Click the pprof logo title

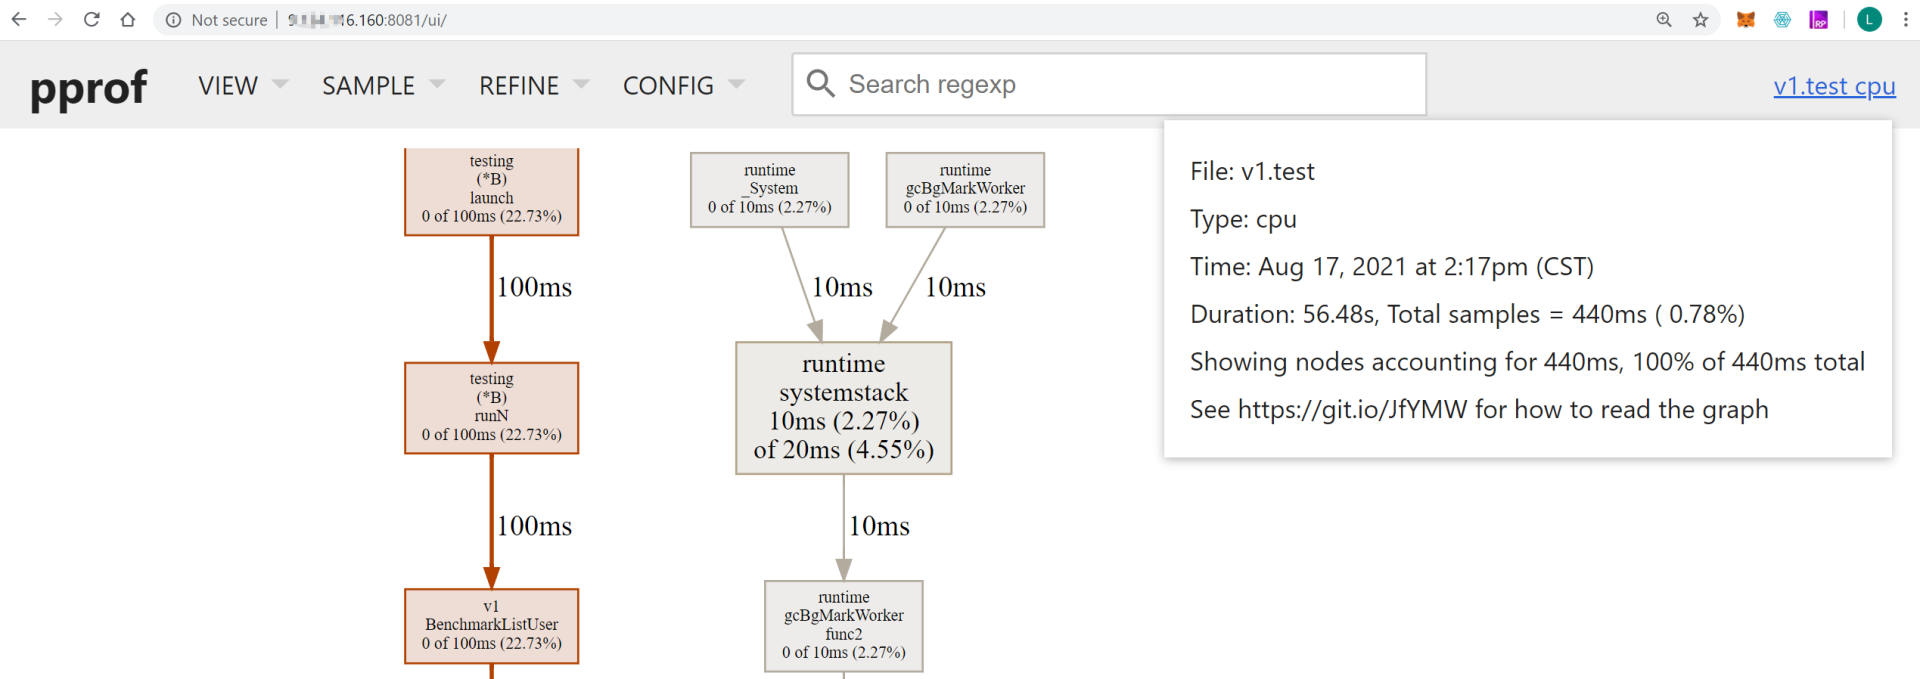(x=89, y=88)
